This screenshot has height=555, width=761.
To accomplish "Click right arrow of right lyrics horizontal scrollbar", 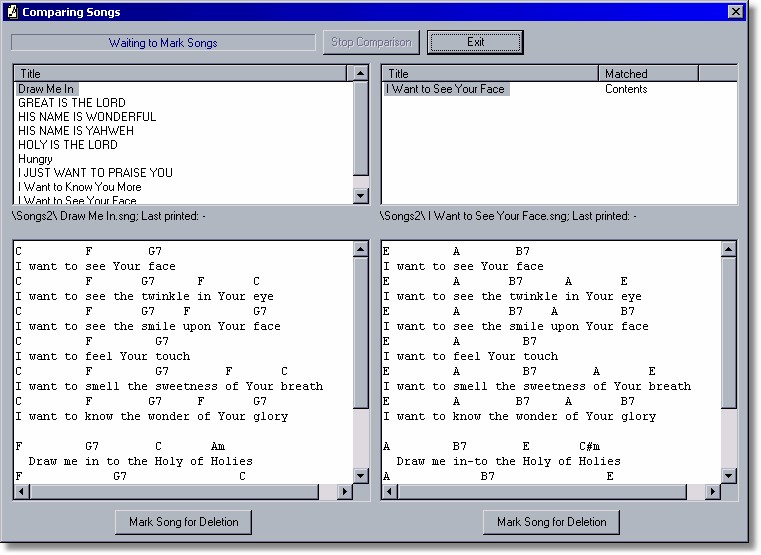I will [x=712, y=491].
